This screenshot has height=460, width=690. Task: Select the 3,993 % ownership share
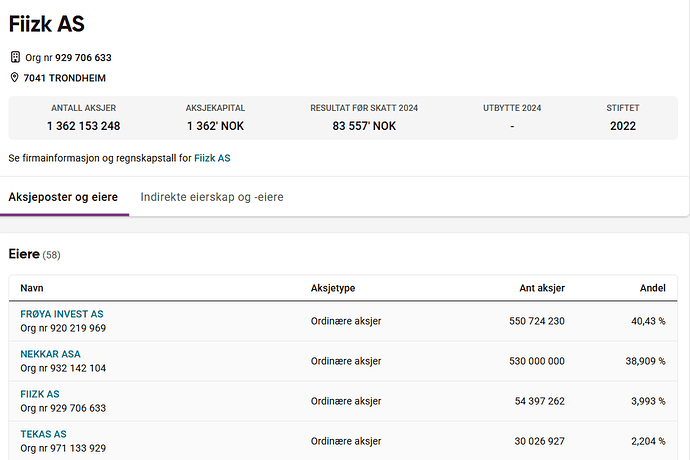click(648, 401)
